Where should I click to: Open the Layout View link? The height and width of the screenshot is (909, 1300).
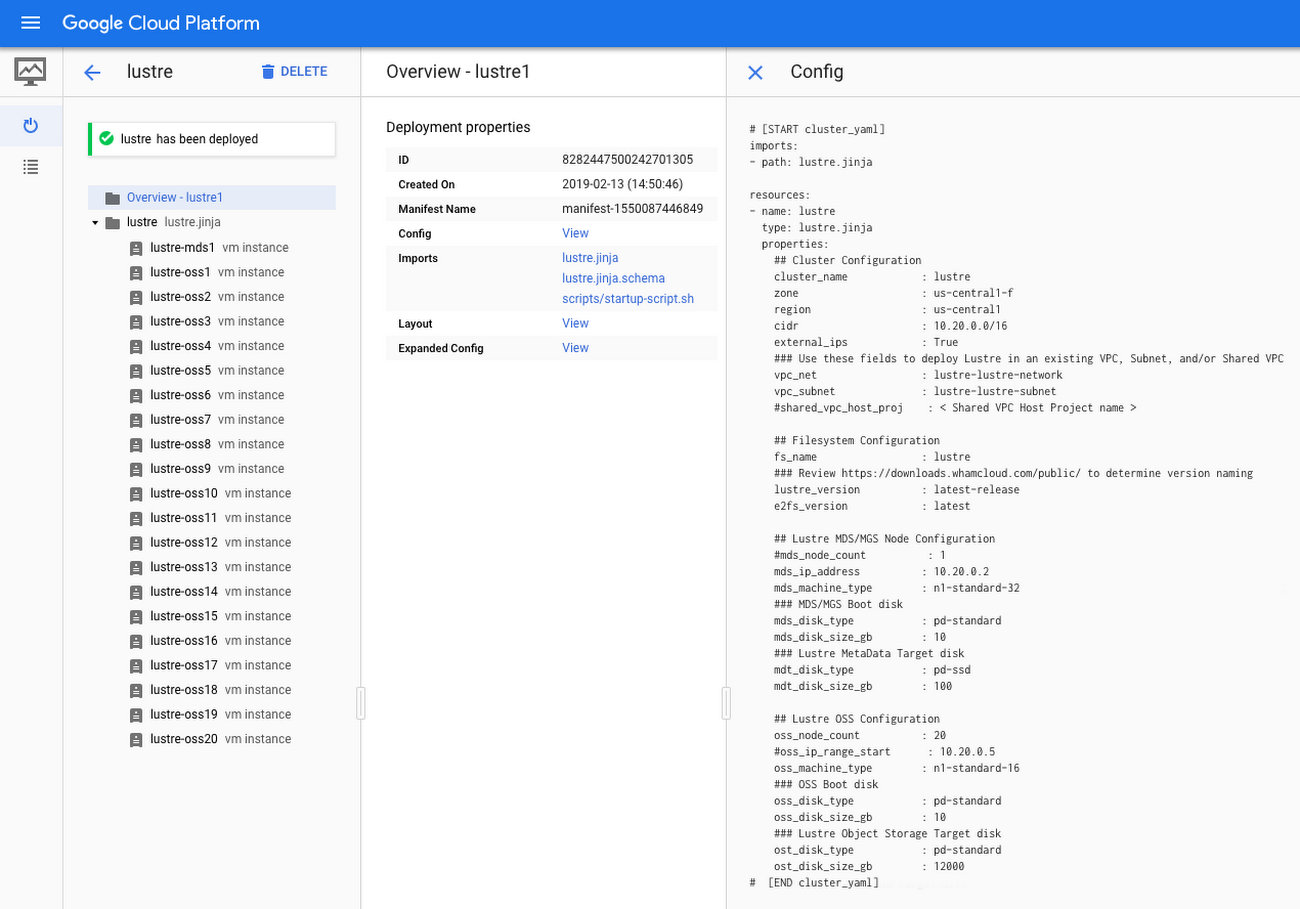[x=575, y=323]
